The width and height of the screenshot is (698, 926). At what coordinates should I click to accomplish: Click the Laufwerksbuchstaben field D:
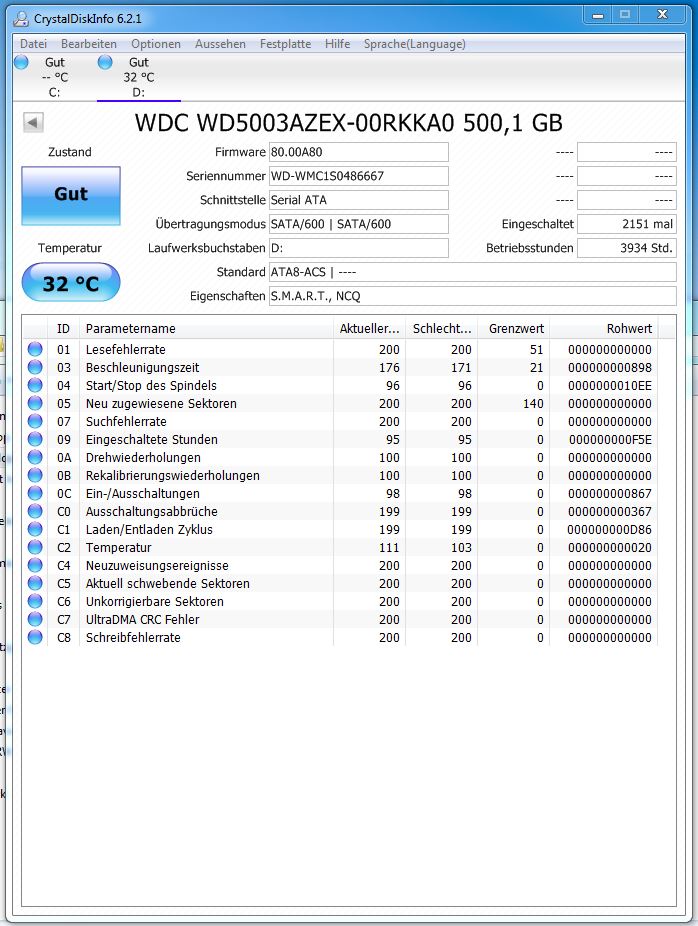tap(358, 248)
